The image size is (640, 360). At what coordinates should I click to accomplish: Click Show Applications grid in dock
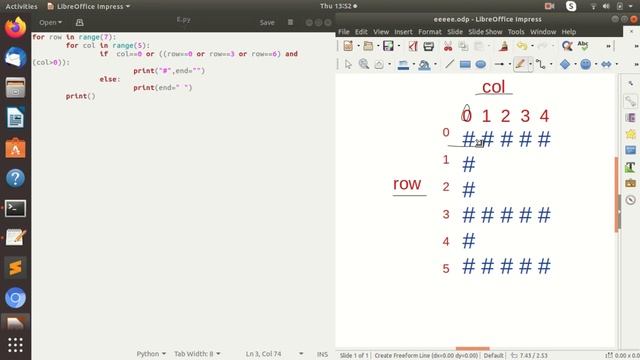click(15, 345)
